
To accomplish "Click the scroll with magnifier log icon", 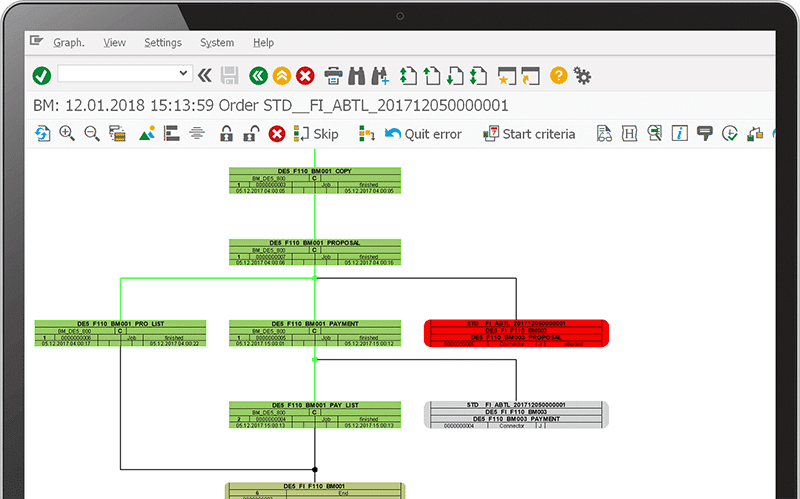I will 655,134.
